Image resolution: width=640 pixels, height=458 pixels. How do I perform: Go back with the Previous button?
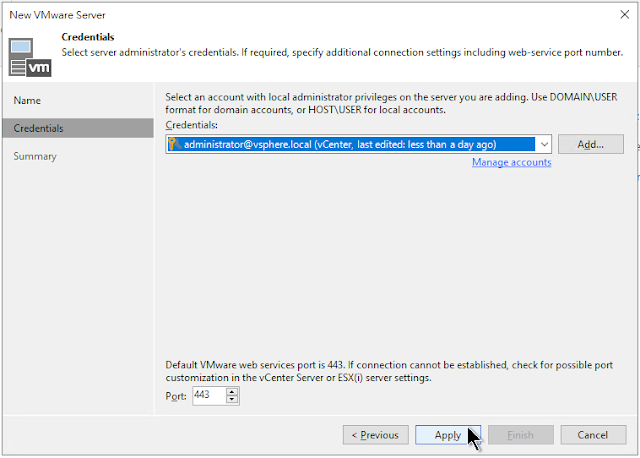[375, 435]
